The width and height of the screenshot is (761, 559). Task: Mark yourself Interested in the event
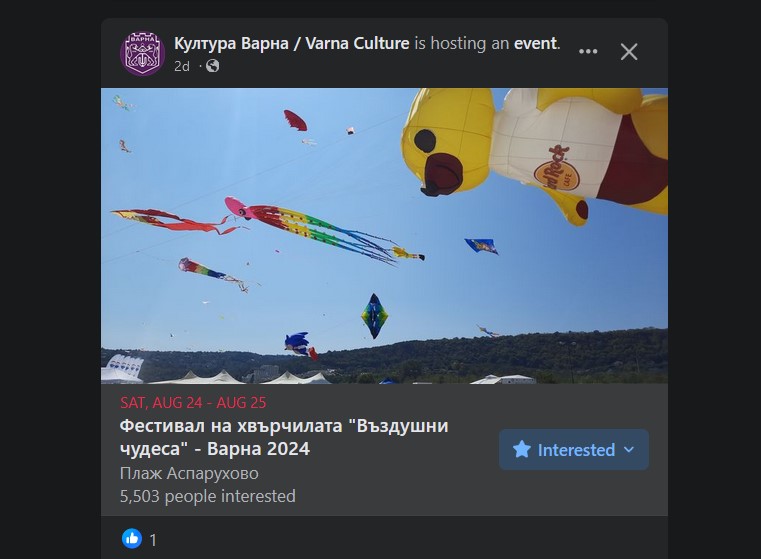coord(574,449)
